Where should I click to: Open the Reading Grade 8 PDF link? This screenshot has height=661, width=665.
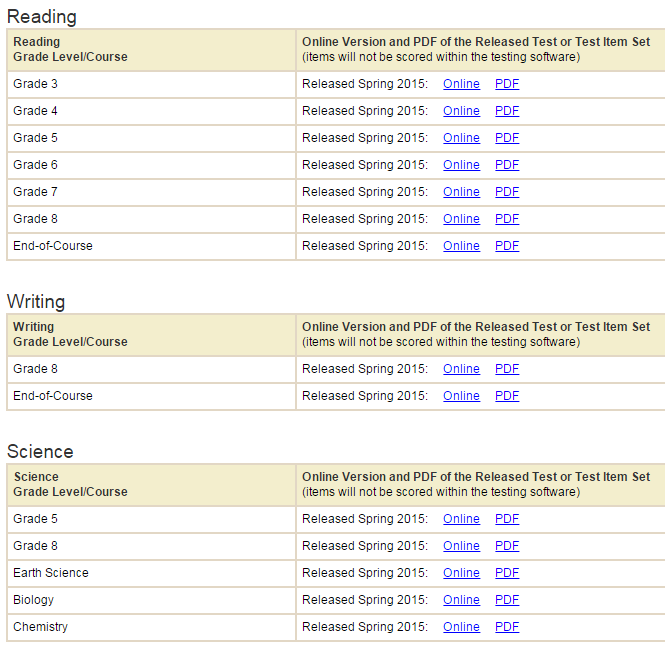(x=507, y=219)
